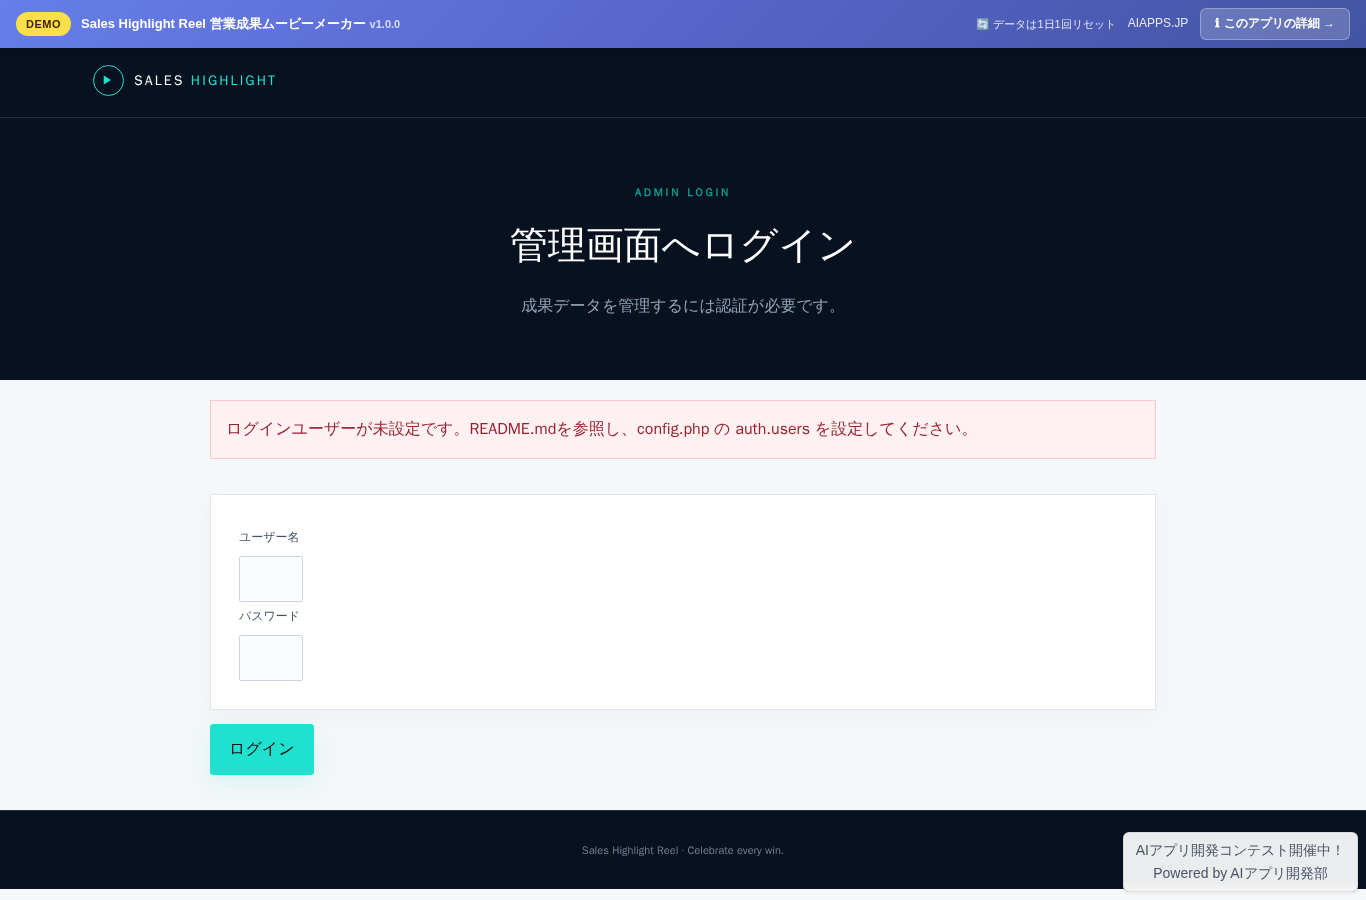The image size is (1366, 900).
Task: Click footer text Sales Highlight Reel · Celebrate every win
Action: point(683,850)
